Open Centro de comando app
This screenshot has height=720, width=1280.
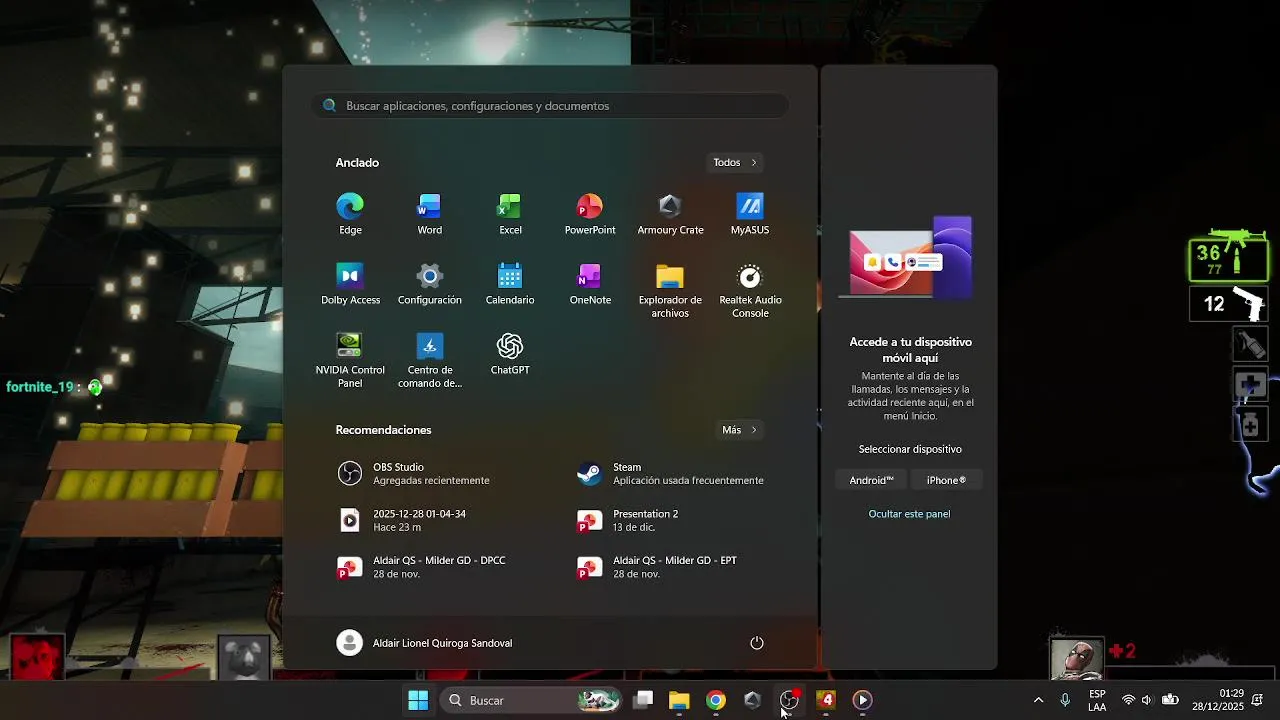(x=430, y=360)
